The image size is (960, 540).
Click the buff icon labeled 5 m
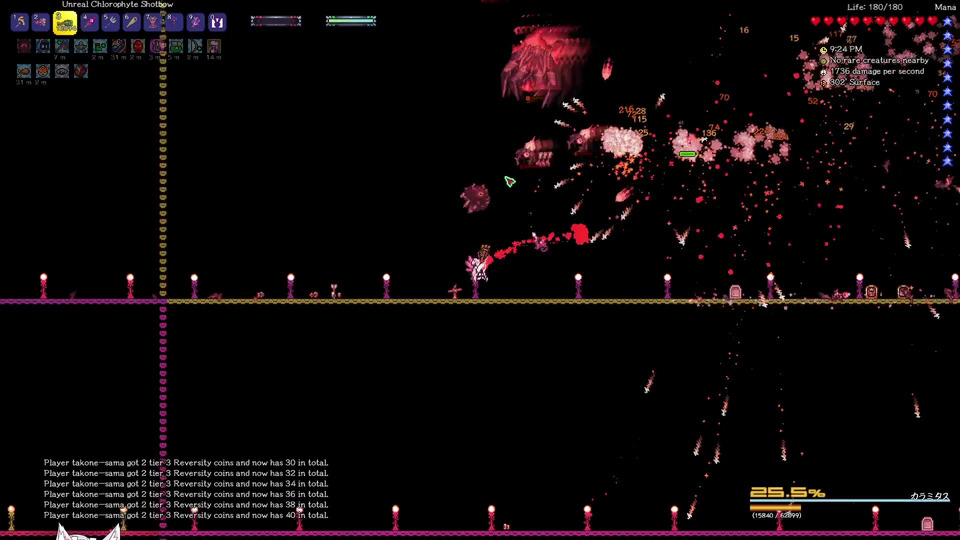[176, 46]
